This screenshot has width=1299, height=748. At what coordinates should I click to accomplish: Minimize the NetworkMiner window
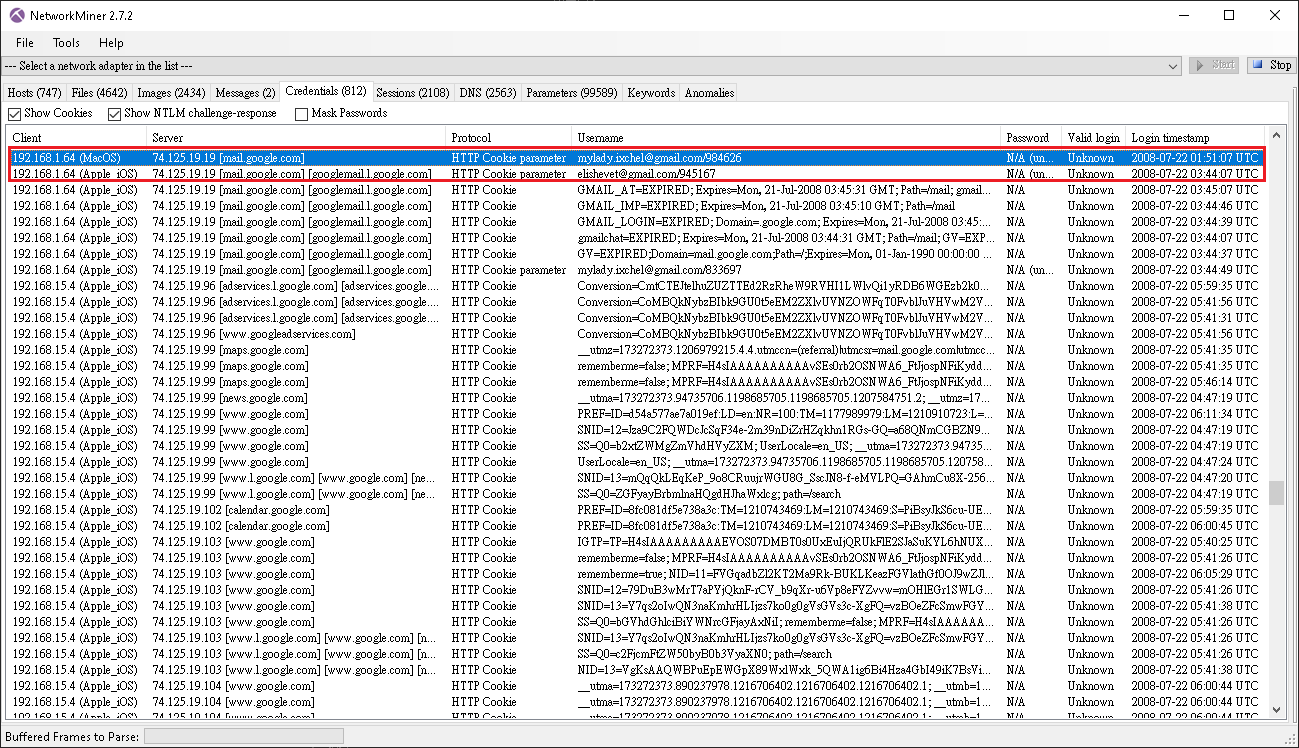[1182, 15]
